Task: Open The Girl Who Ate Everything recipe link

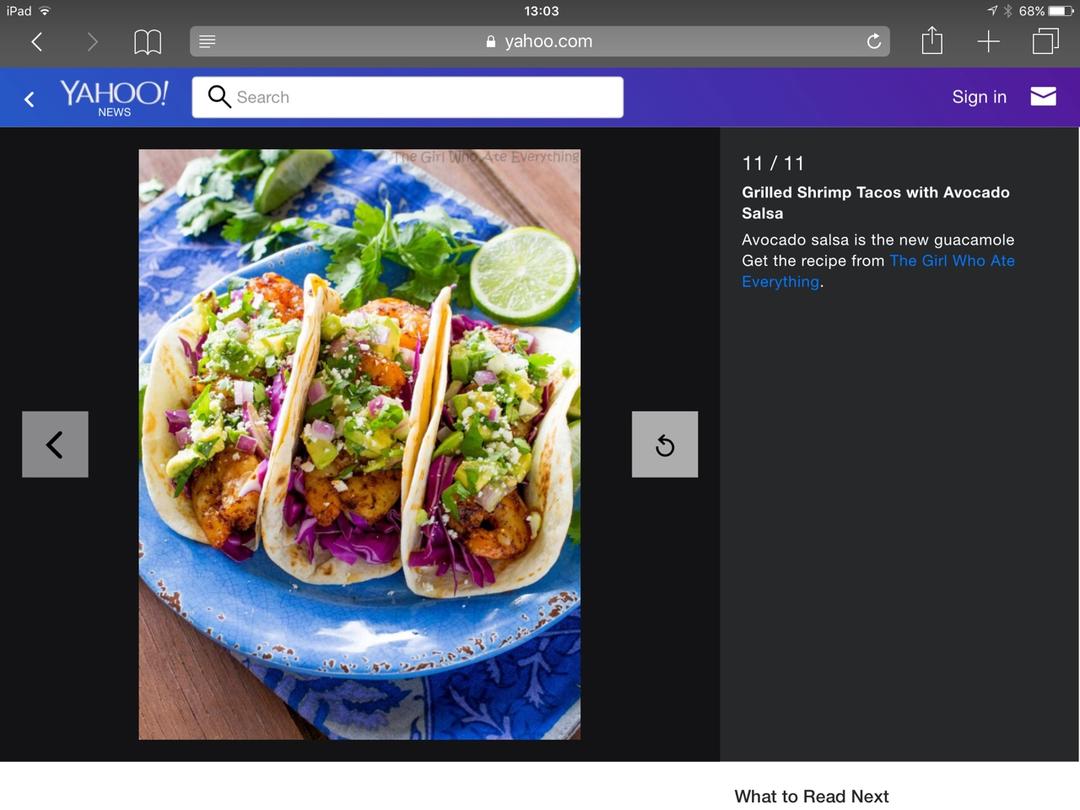Action: coord(951,261)
